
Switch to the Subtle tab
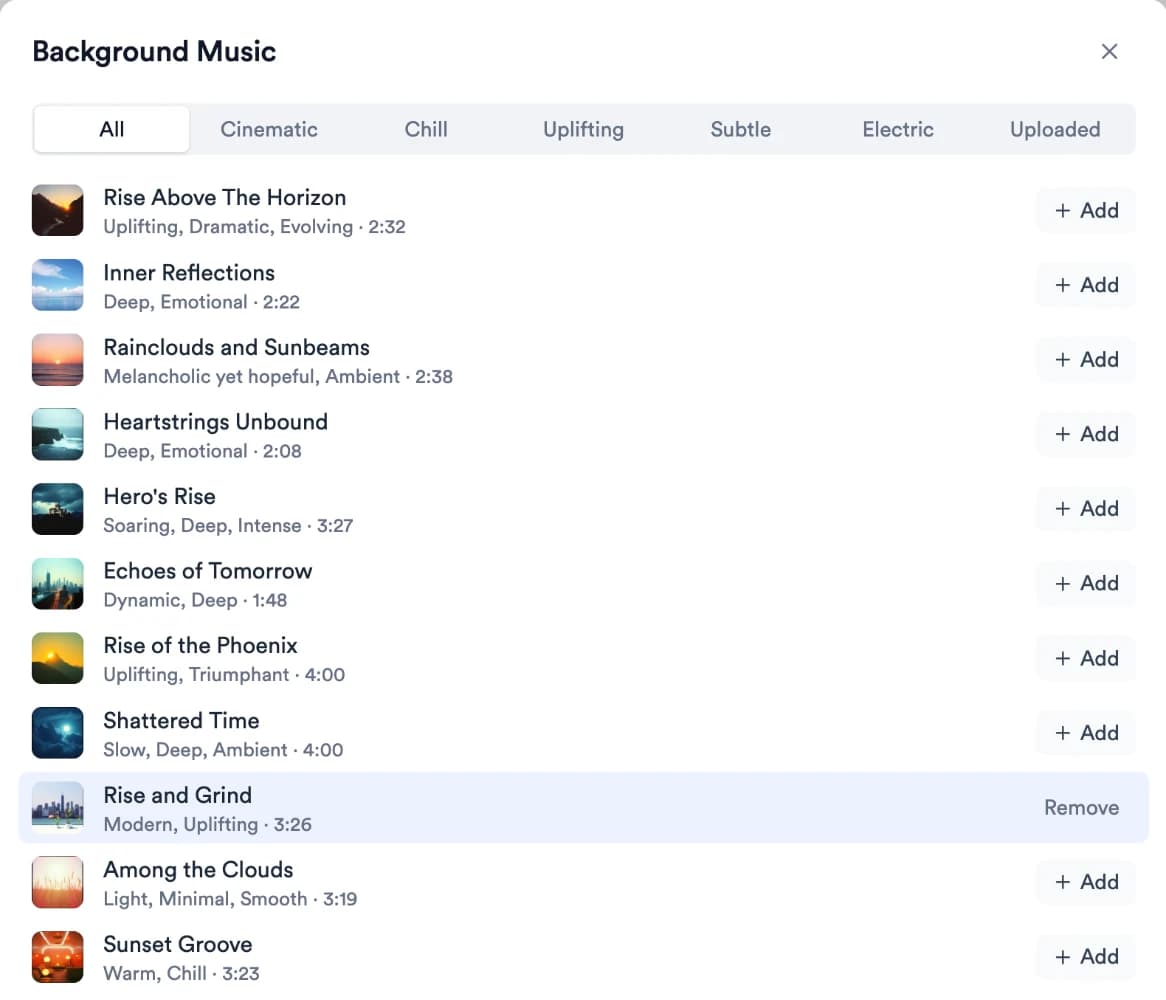pyautogui.click(x=741, y=129)
